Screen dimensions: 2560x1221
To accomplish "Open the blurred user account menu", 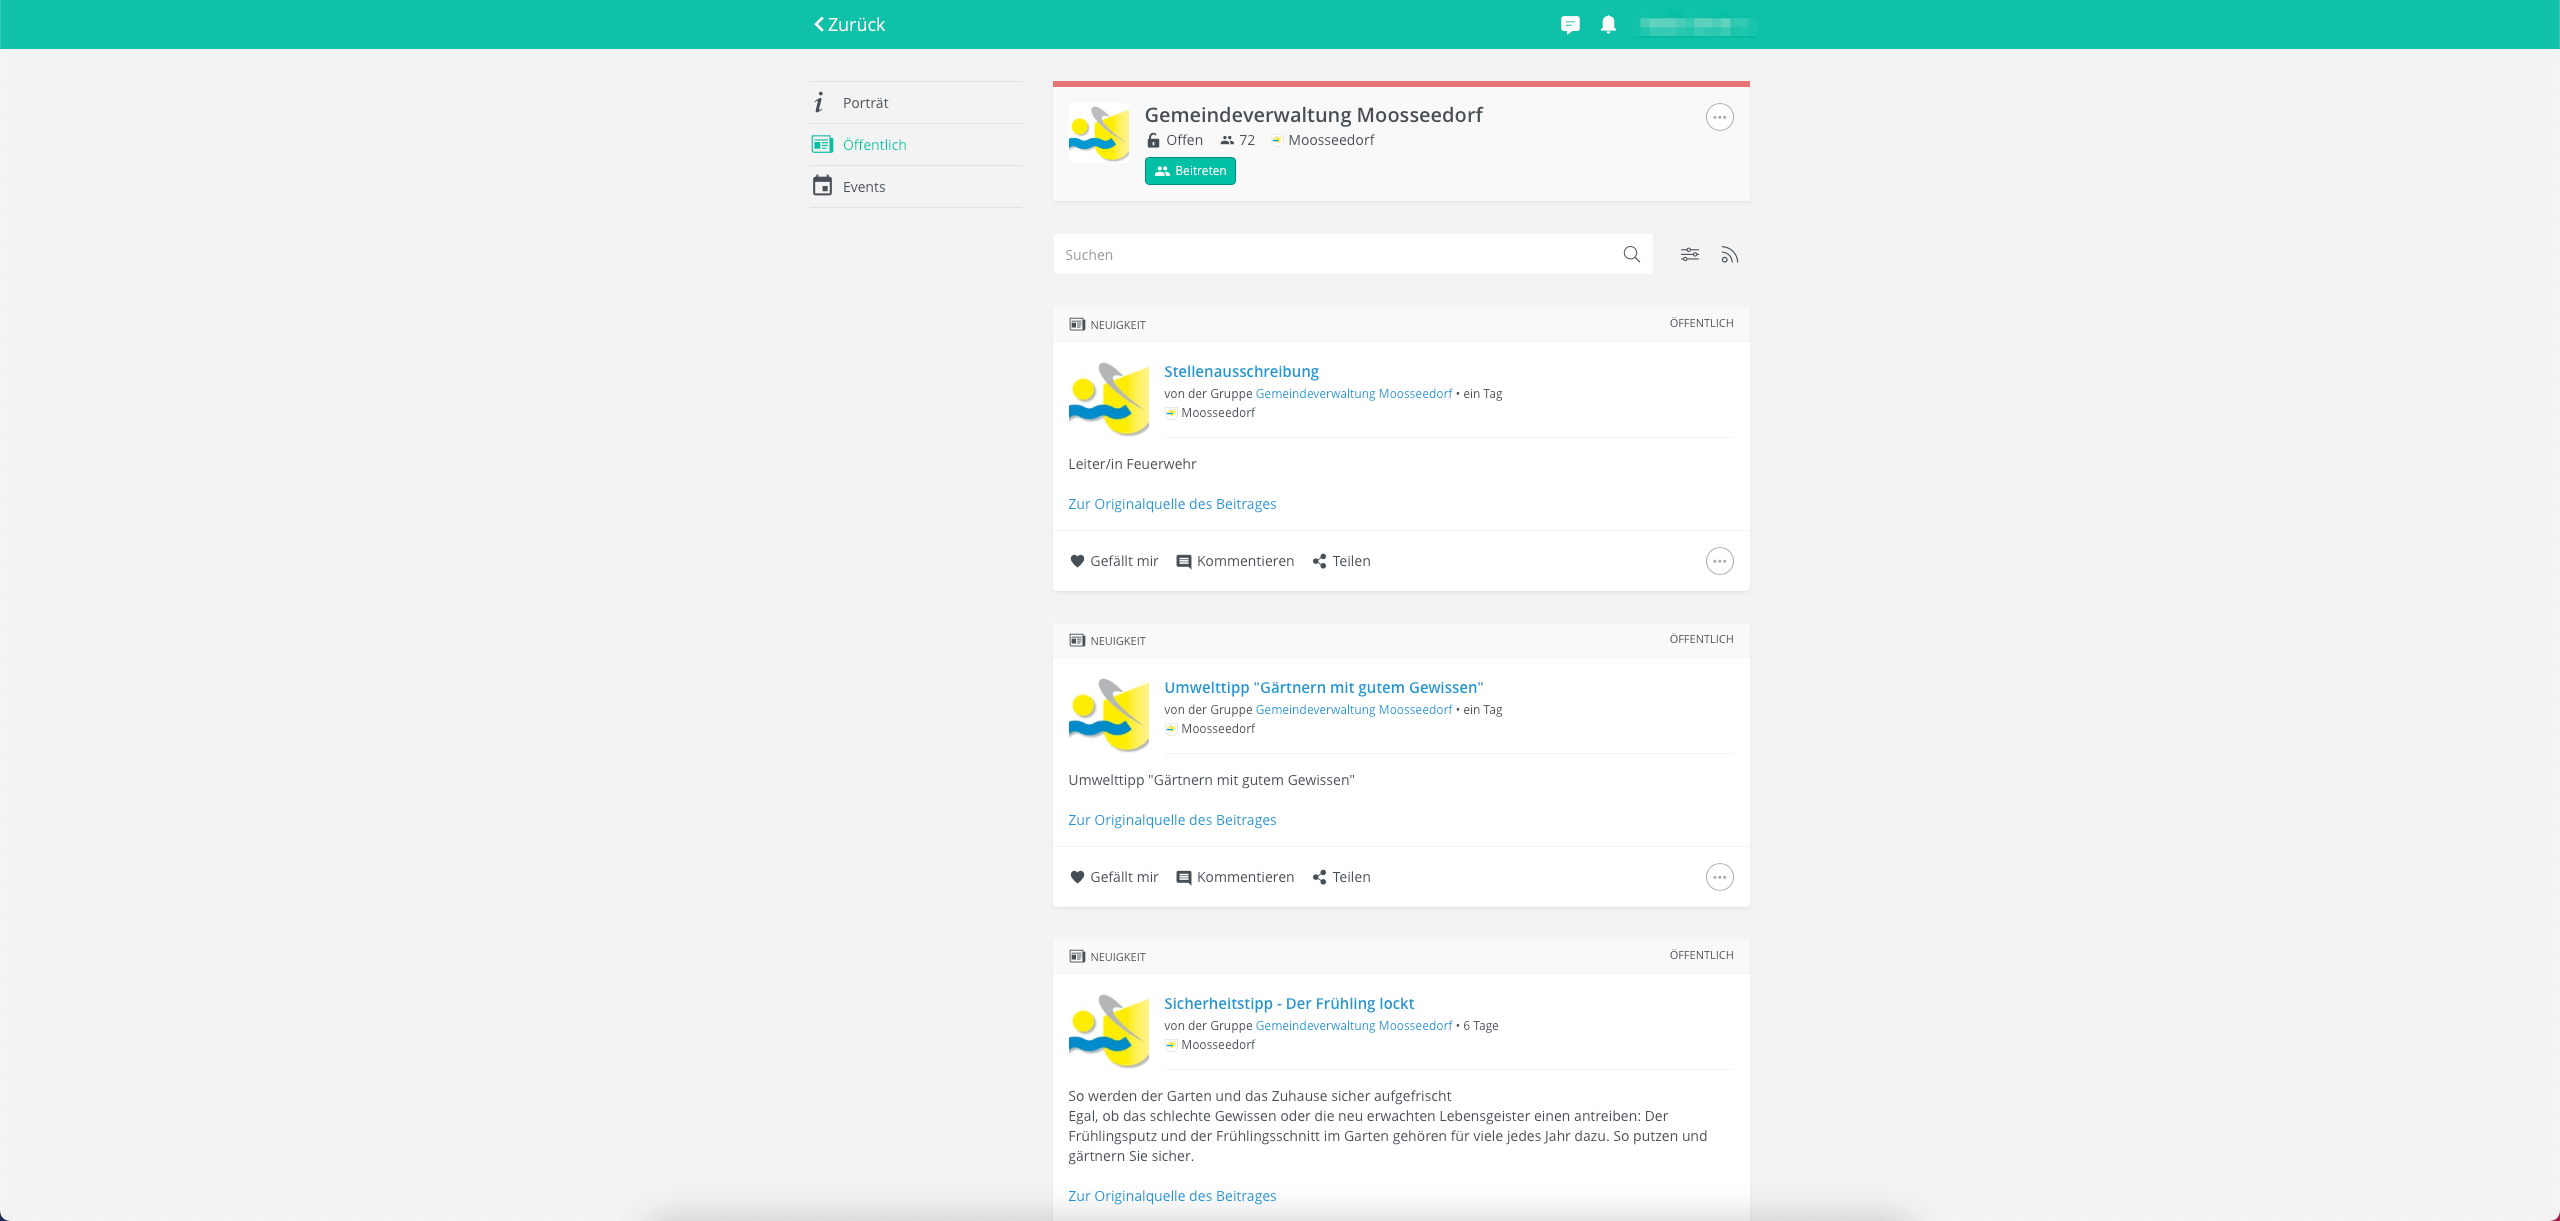I will pyautogui.click(x=1697, y=26).
